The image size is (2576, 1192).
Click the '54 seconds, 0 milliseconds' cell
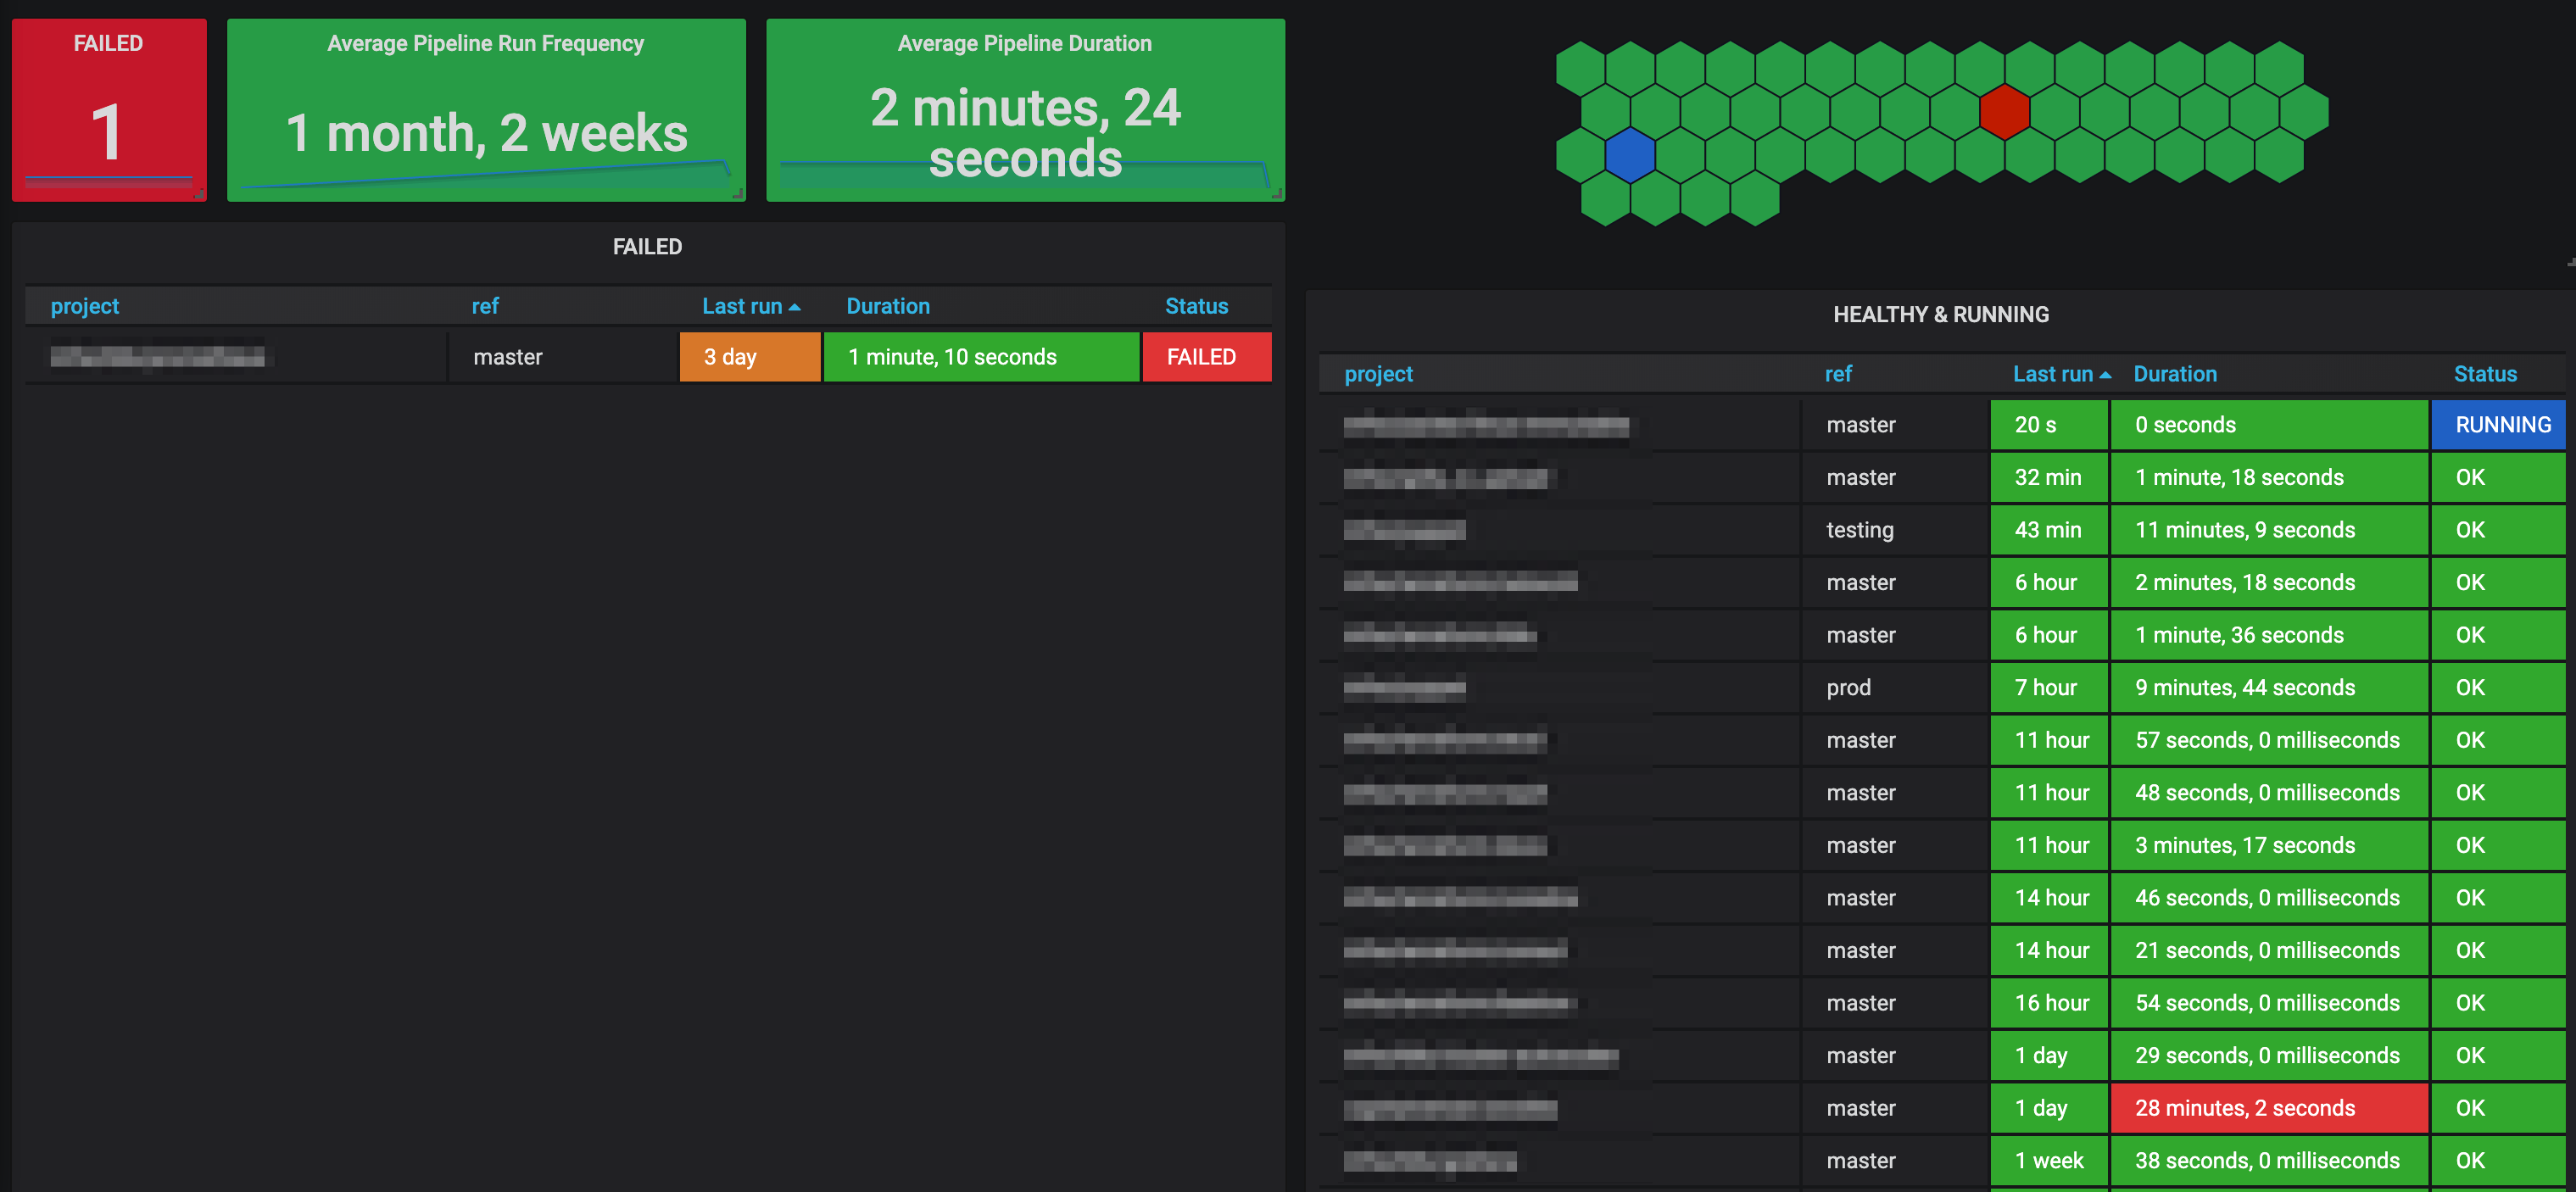coord(2269,1003)
